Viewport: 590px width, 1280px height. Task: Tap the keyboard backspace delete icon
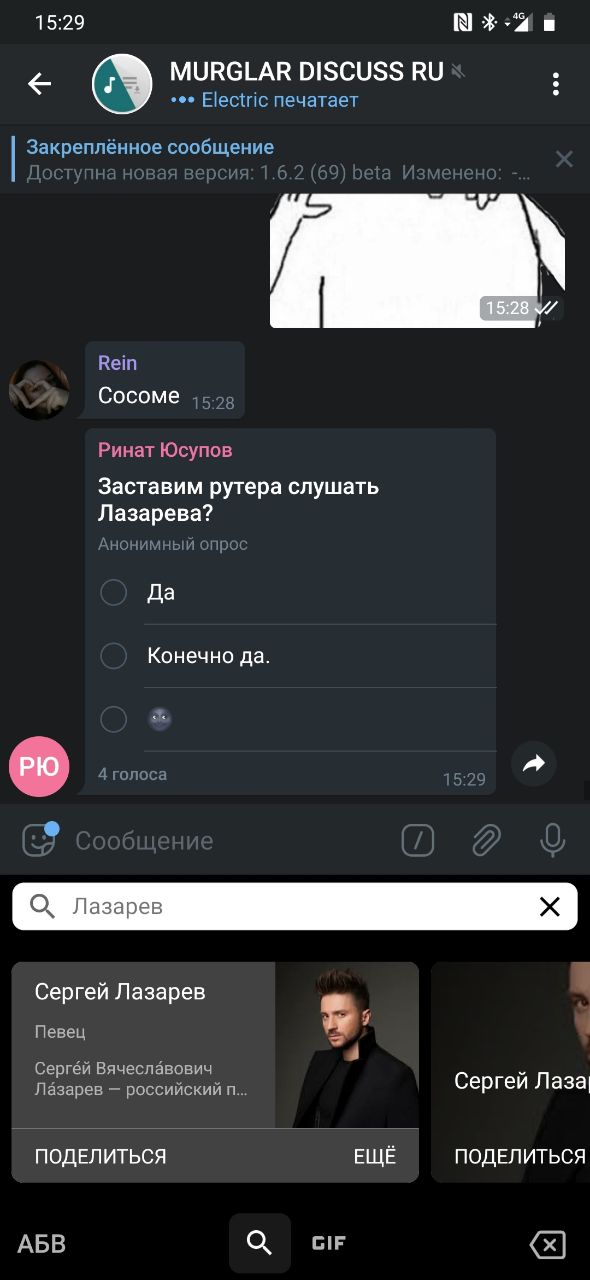point(548,1244)
